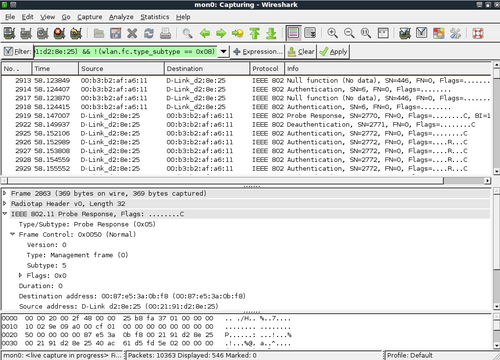The width and height of the screenshot is (500, 360).
Task: Expand the Frame 2863 tree node
Action: pos(5,193)
